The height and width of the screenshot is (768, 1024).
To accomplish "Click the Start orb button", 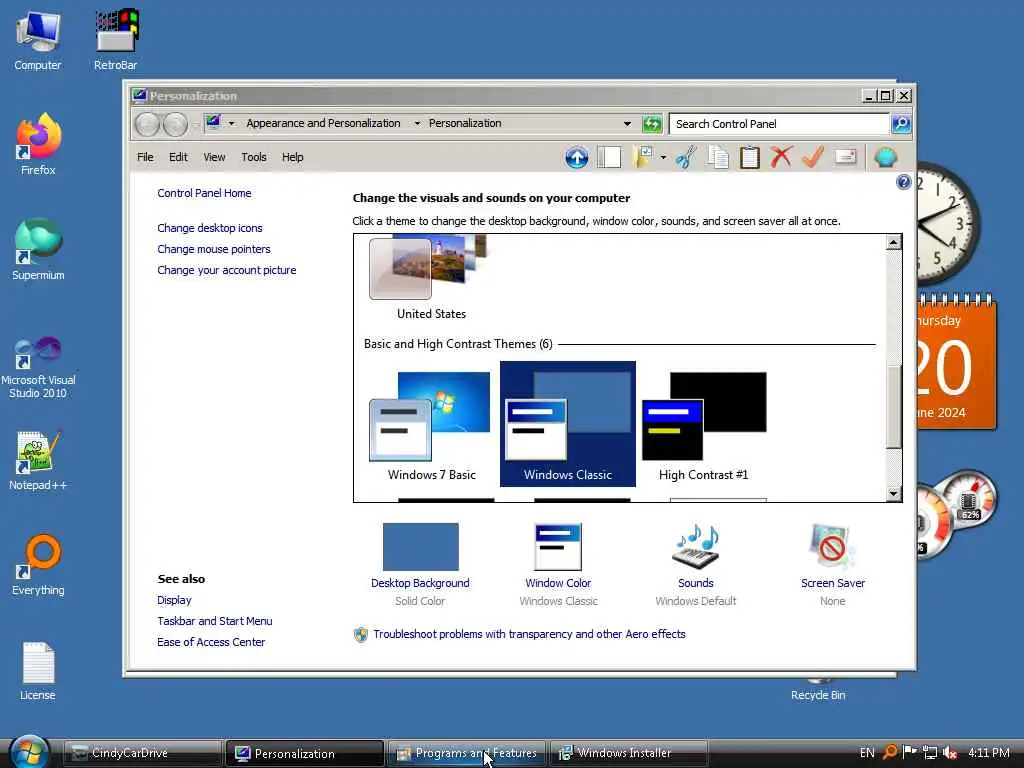I will click(x=29, y=752).
